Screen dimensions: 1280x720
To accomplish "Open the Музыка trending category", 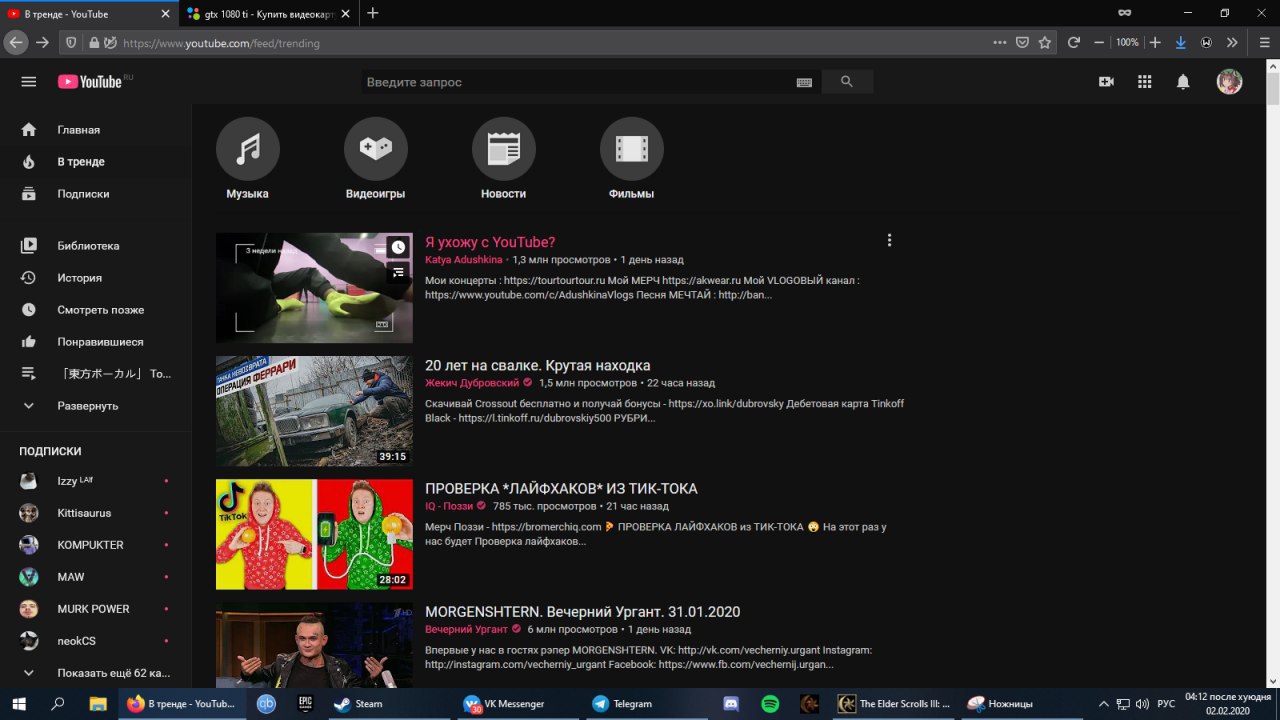I will coord(248,159).
